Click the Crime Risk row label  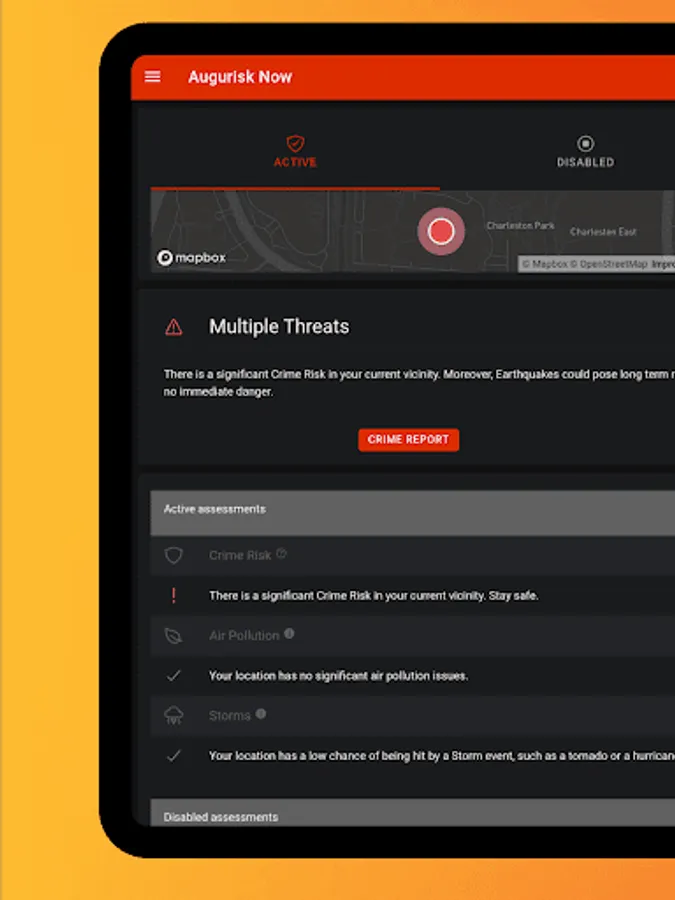[x=240, y=555]
